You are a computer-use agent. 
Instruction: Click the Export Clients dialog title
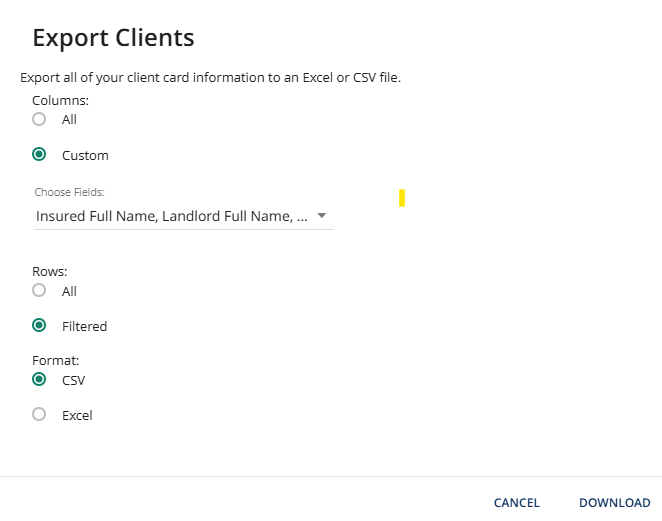113,38
